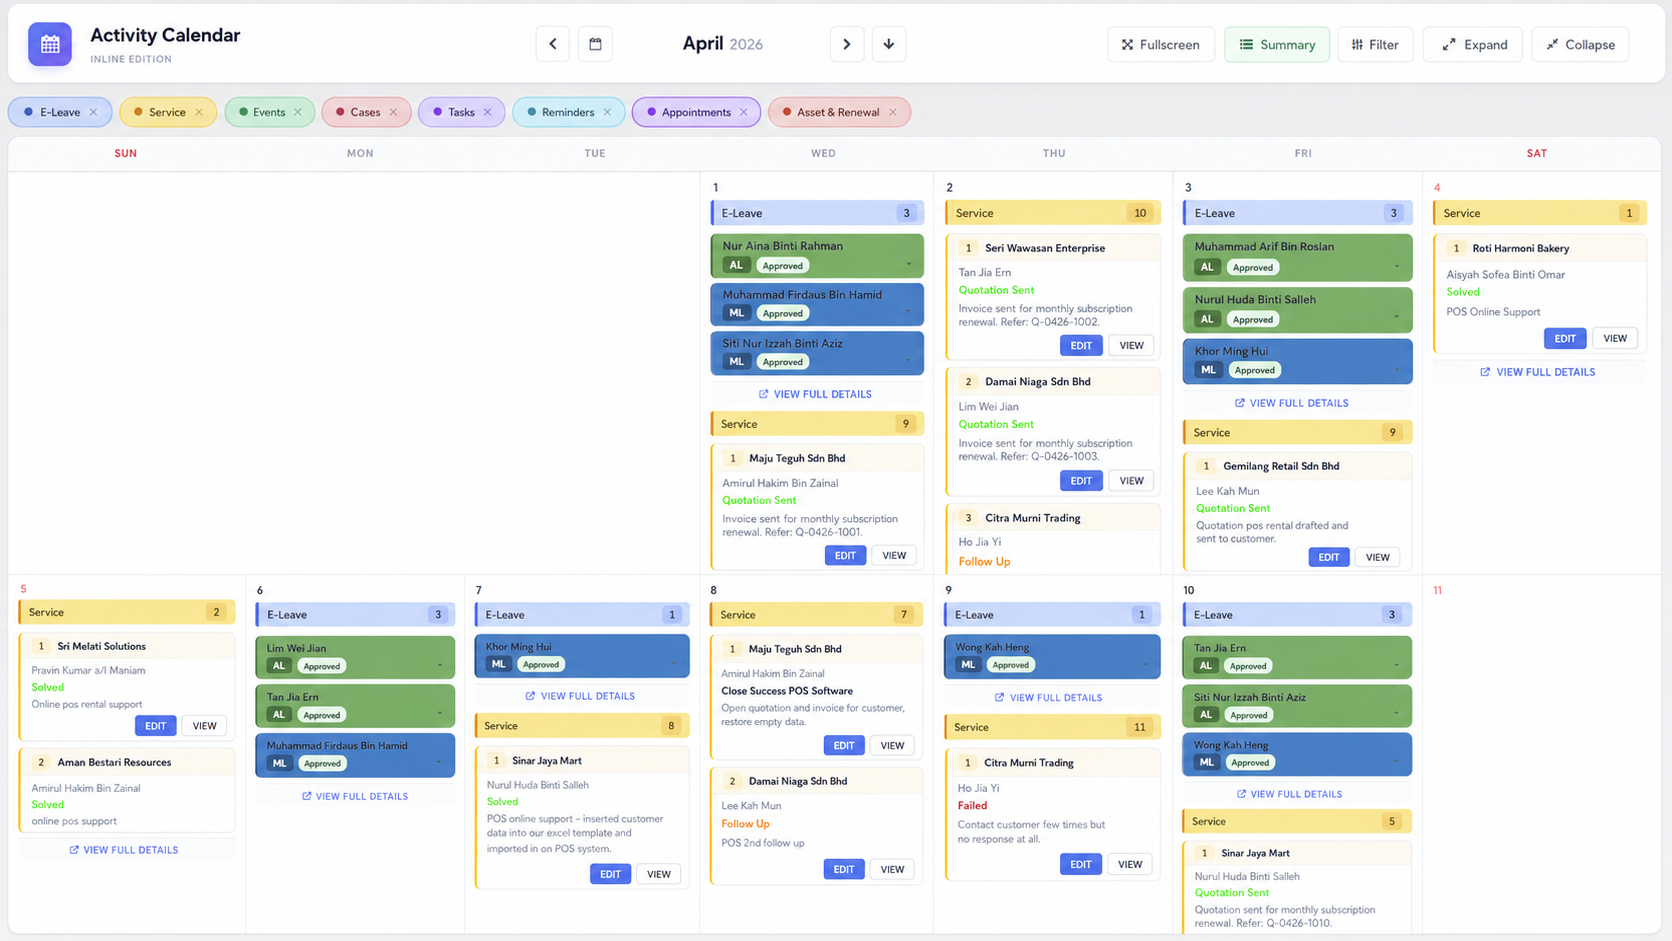This screenshot has height=941, width=1672.
Task: Open Fullscreen mode
Action: click(1161, 44)
